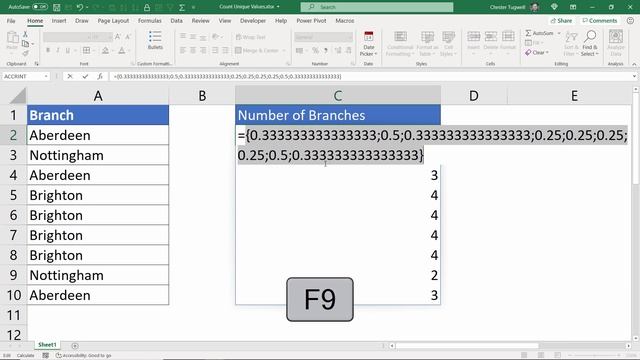Click the lock icon in quick access toolbar
The width and height of the screenshot is (640, 360).
tap(147, 7)
